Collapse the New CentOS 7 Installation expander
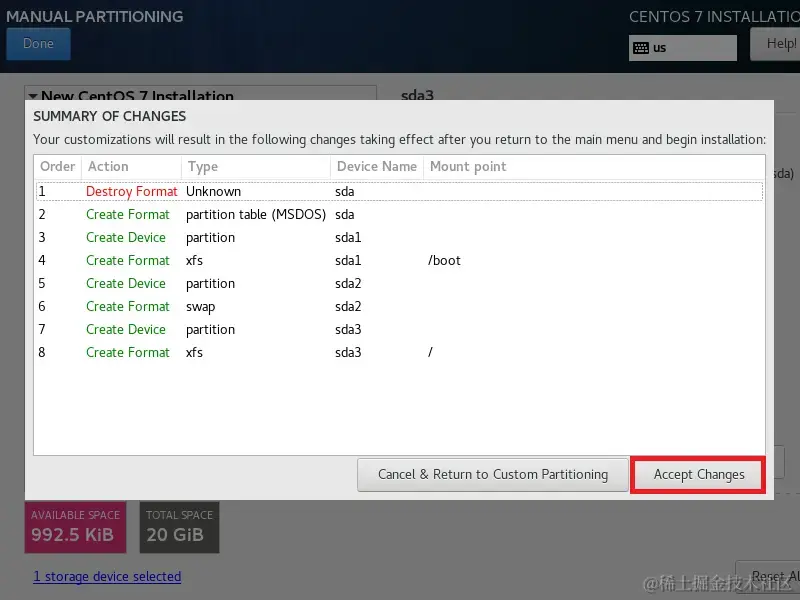 pyautogui.click(x=33, y=95)
